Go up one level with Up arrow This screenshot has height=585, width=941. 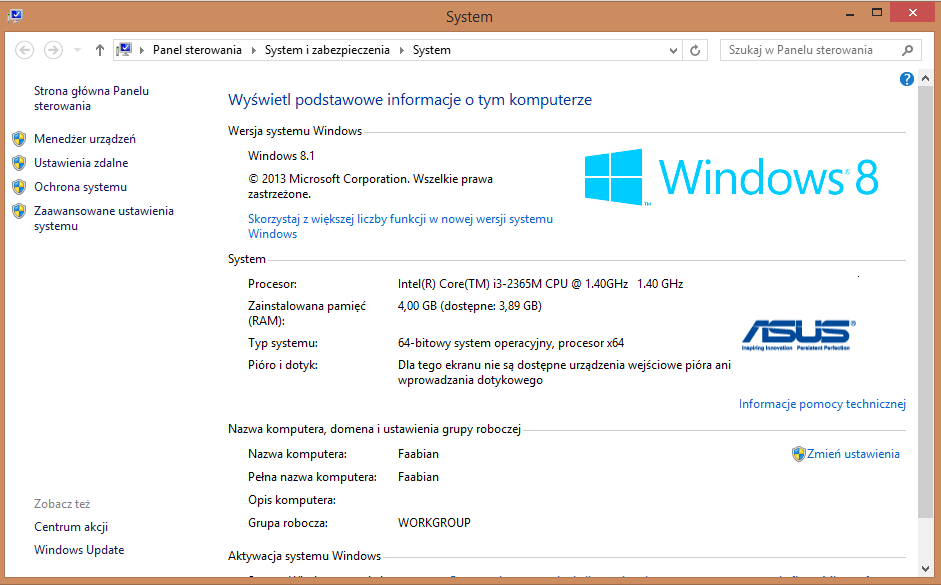[x=100, y=50]
